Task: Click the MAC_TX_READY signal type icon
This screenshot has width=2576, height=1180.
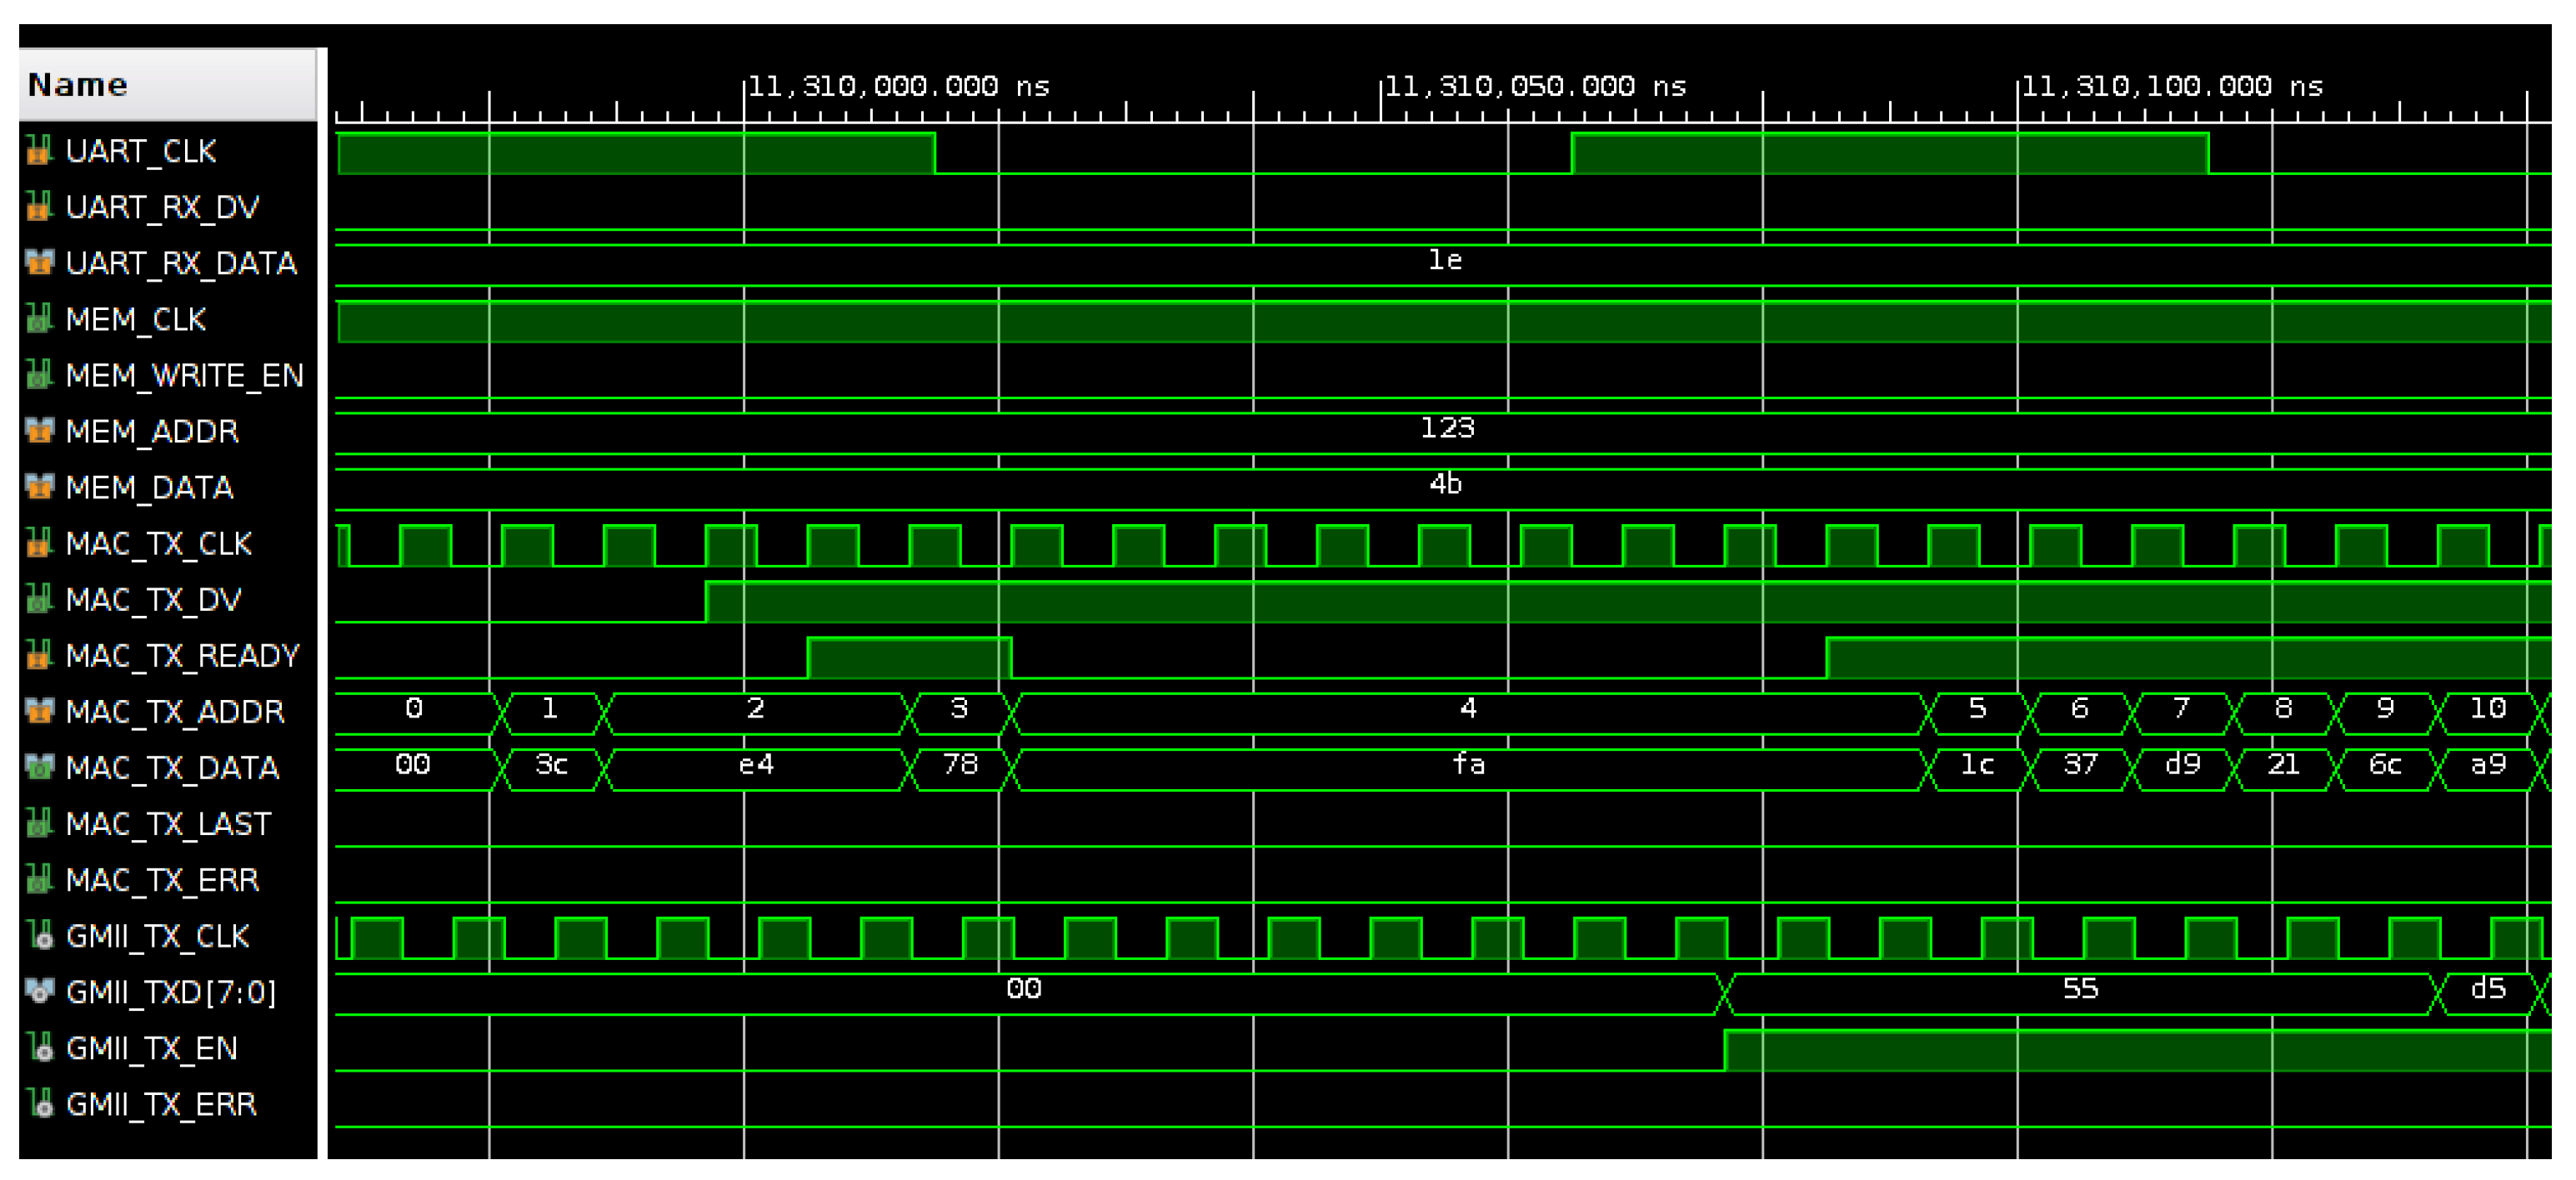Action: [x=39, y=655]
